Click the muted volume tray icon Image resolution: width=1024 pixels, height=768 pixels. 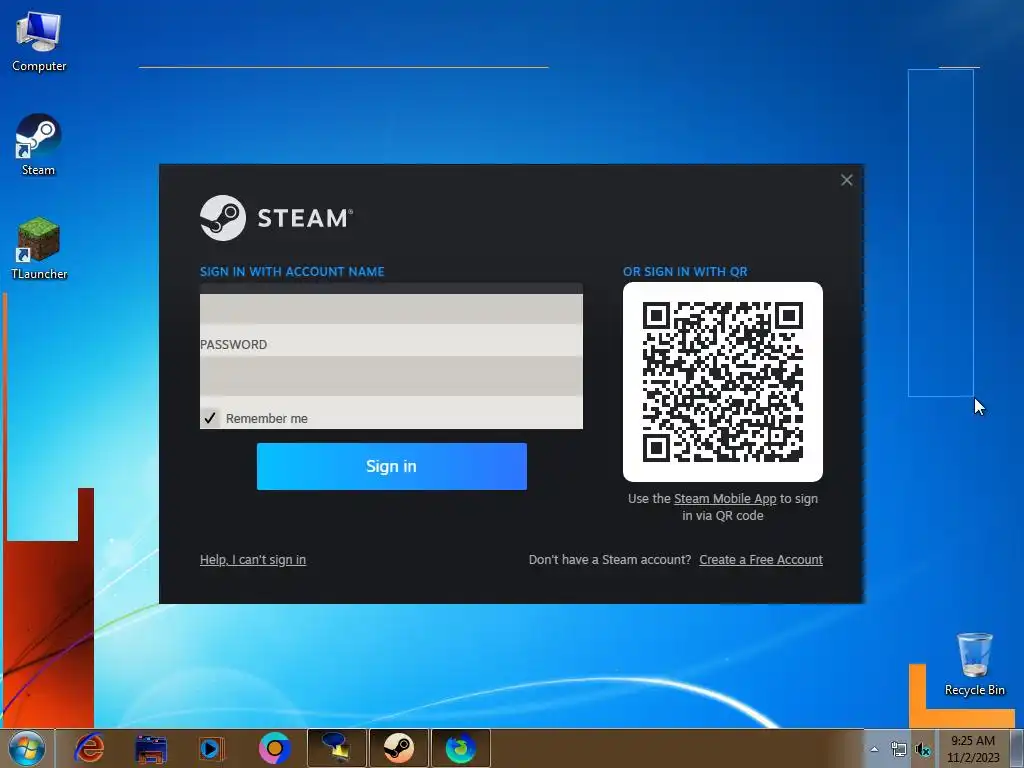923,749
